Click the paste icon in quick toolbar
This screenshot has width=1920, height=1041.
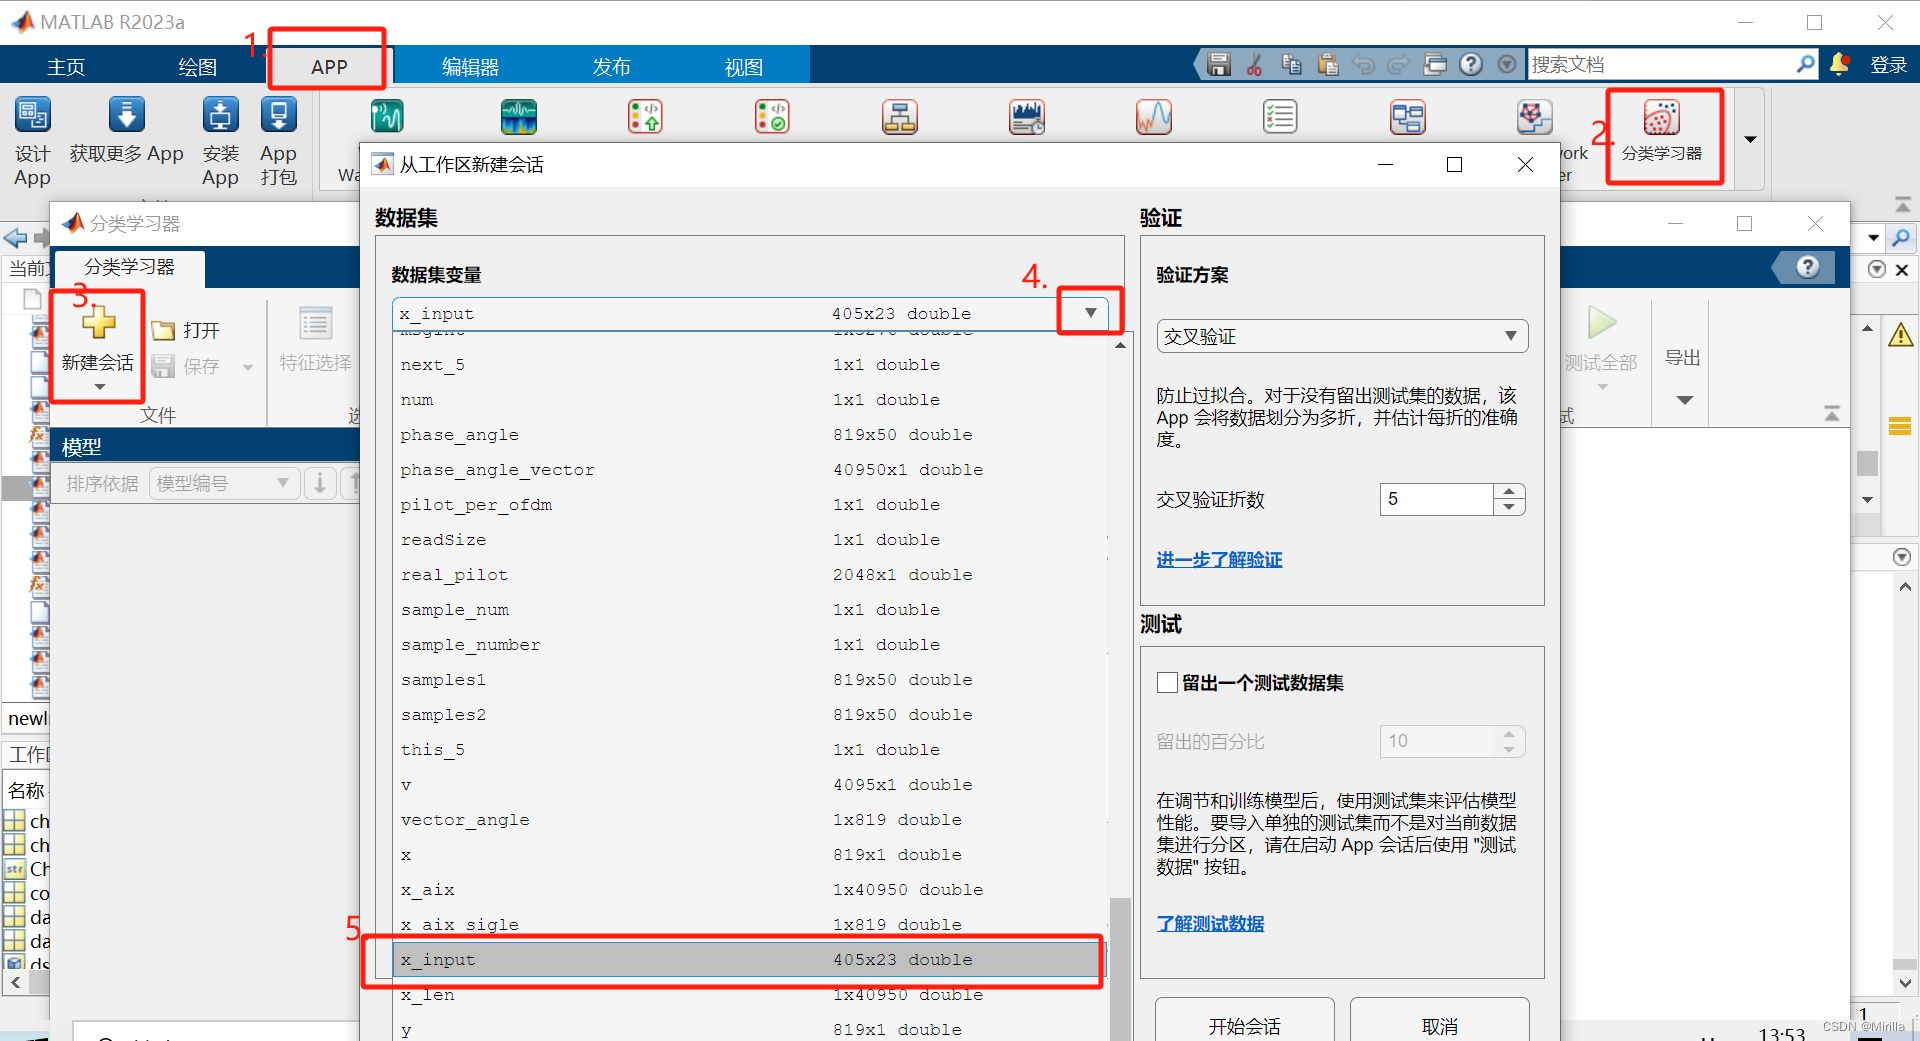tap(1327, 65)
